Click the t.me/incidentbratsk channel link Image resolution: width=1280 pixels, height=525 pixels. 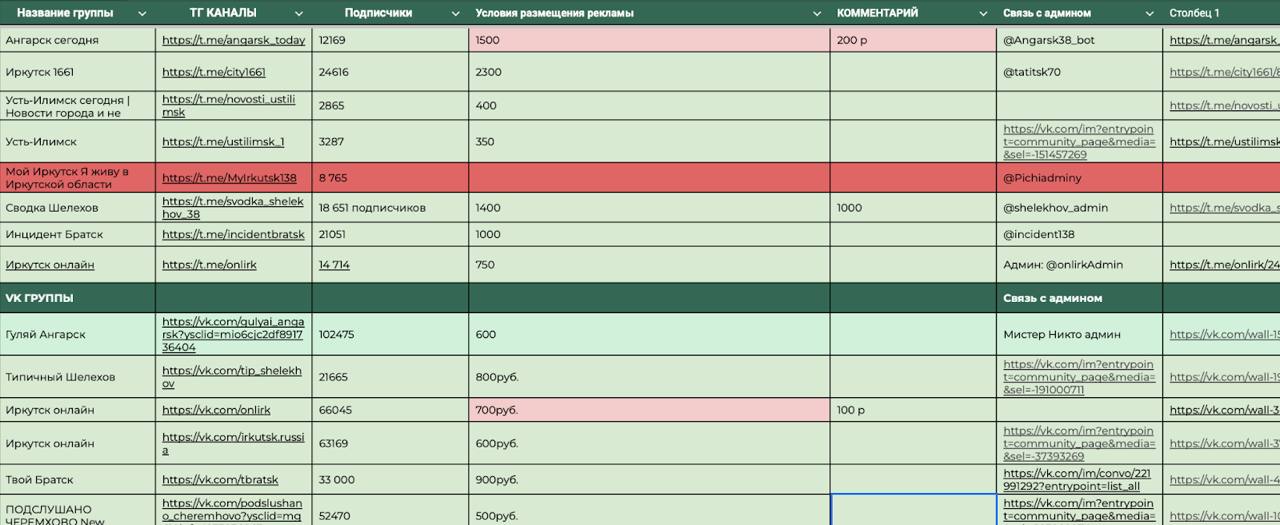click(x=233, y=234)
